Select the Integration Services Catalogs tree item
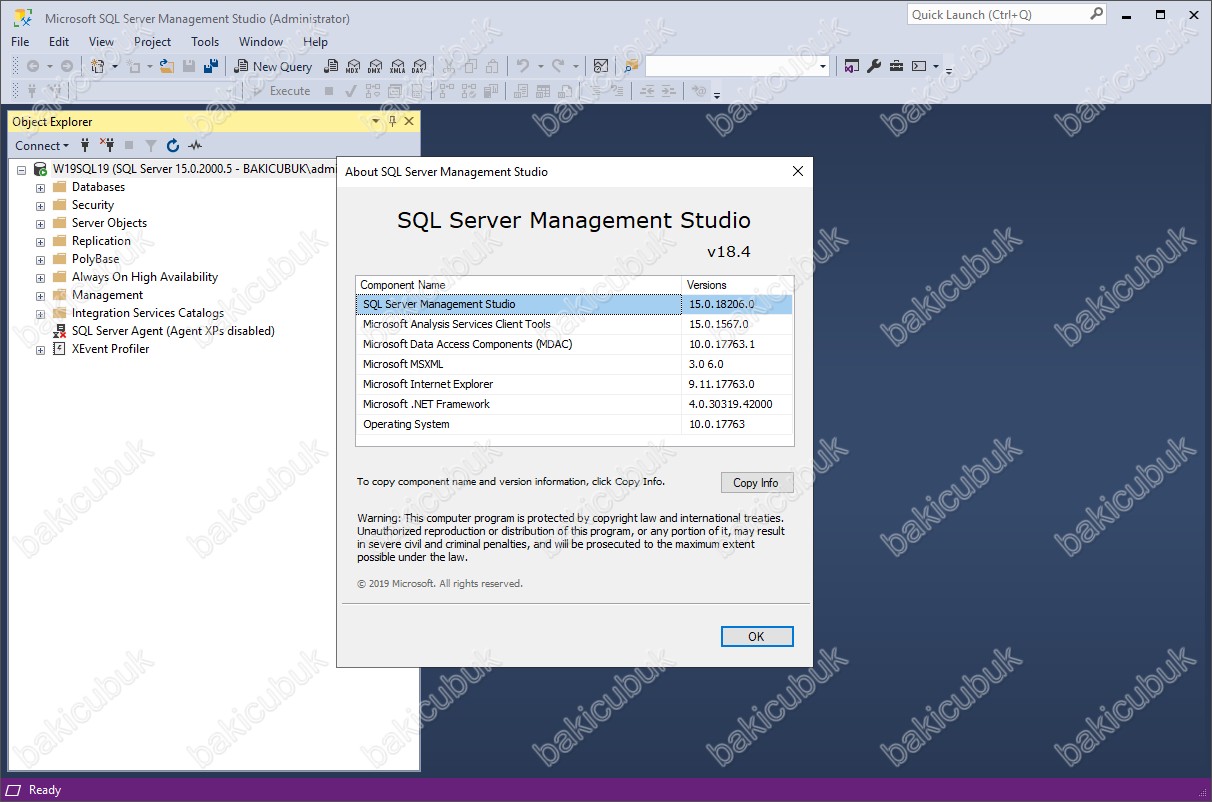This screenshot has width=1212, height=802. point(148,313)
